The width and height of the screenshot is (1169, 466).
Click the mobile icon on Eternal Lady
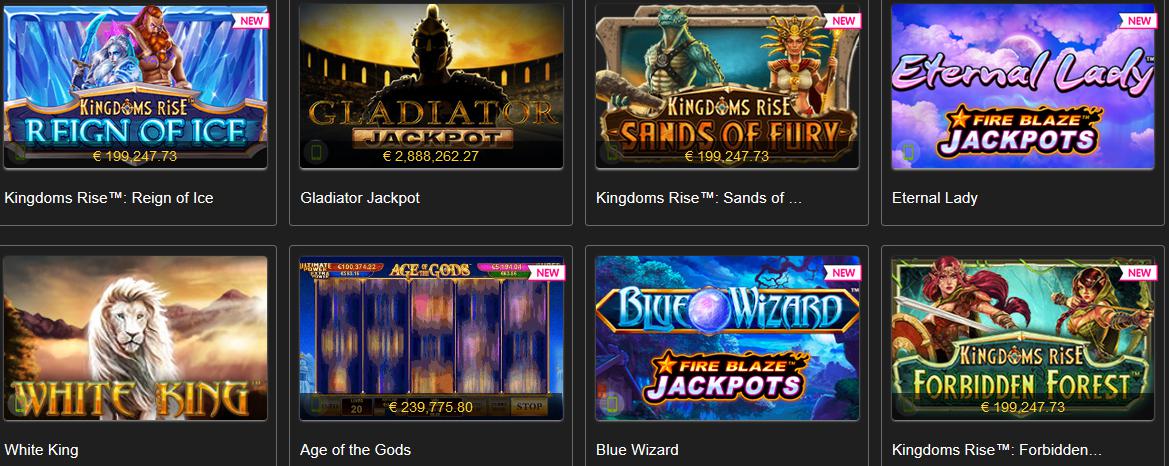click(x=907, y=153)
